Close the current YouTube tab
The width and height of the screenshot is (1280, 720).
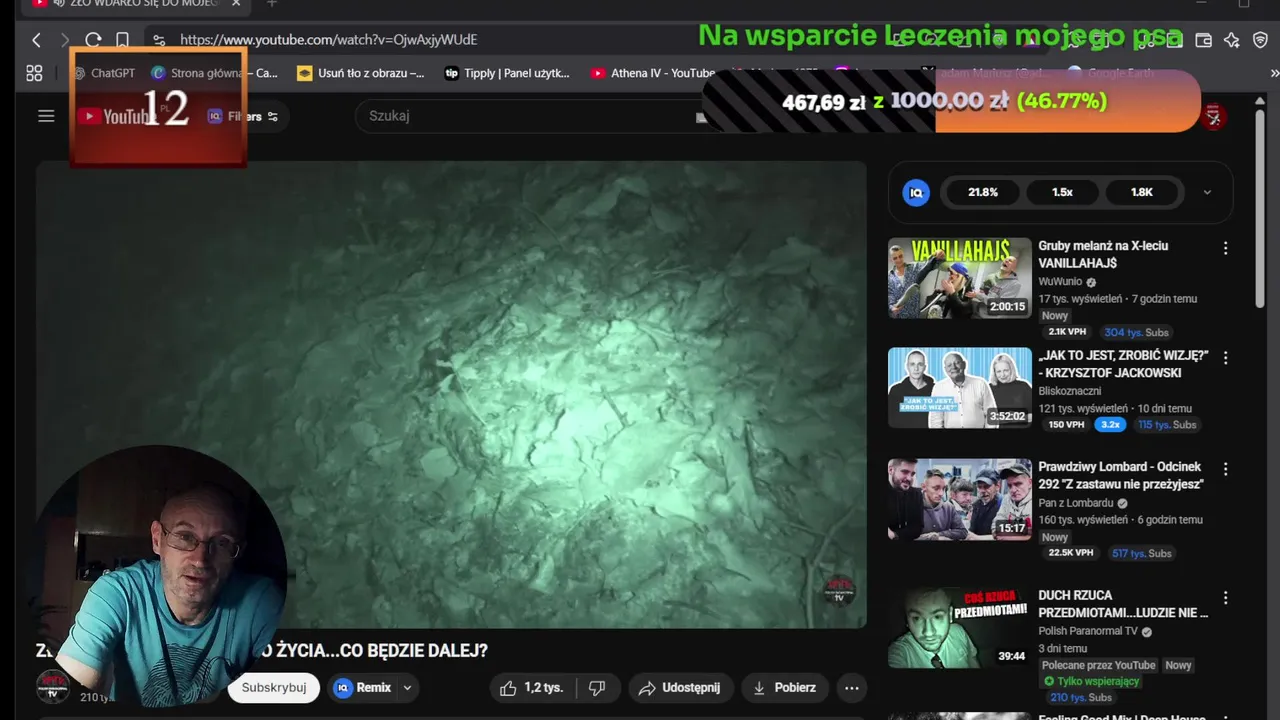click(x=236, y=5)
